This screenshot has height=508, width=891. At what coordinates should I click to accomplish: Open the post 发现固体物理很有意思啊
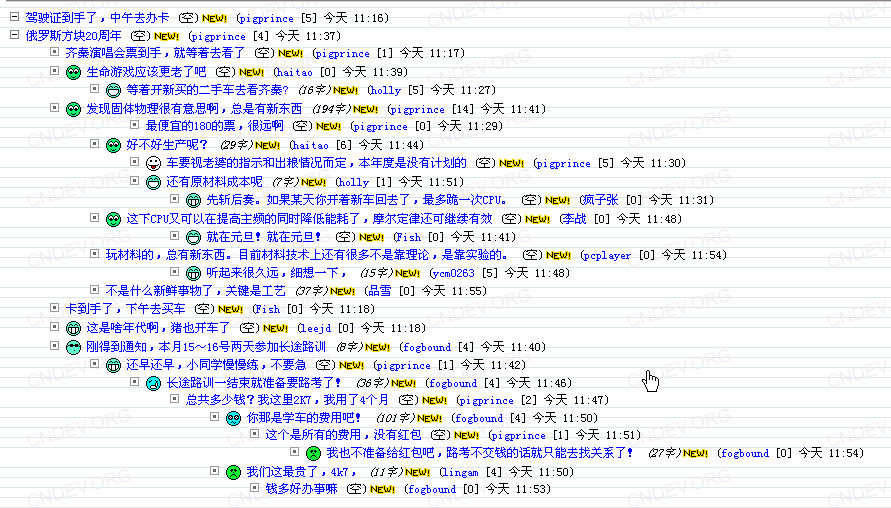194,109
